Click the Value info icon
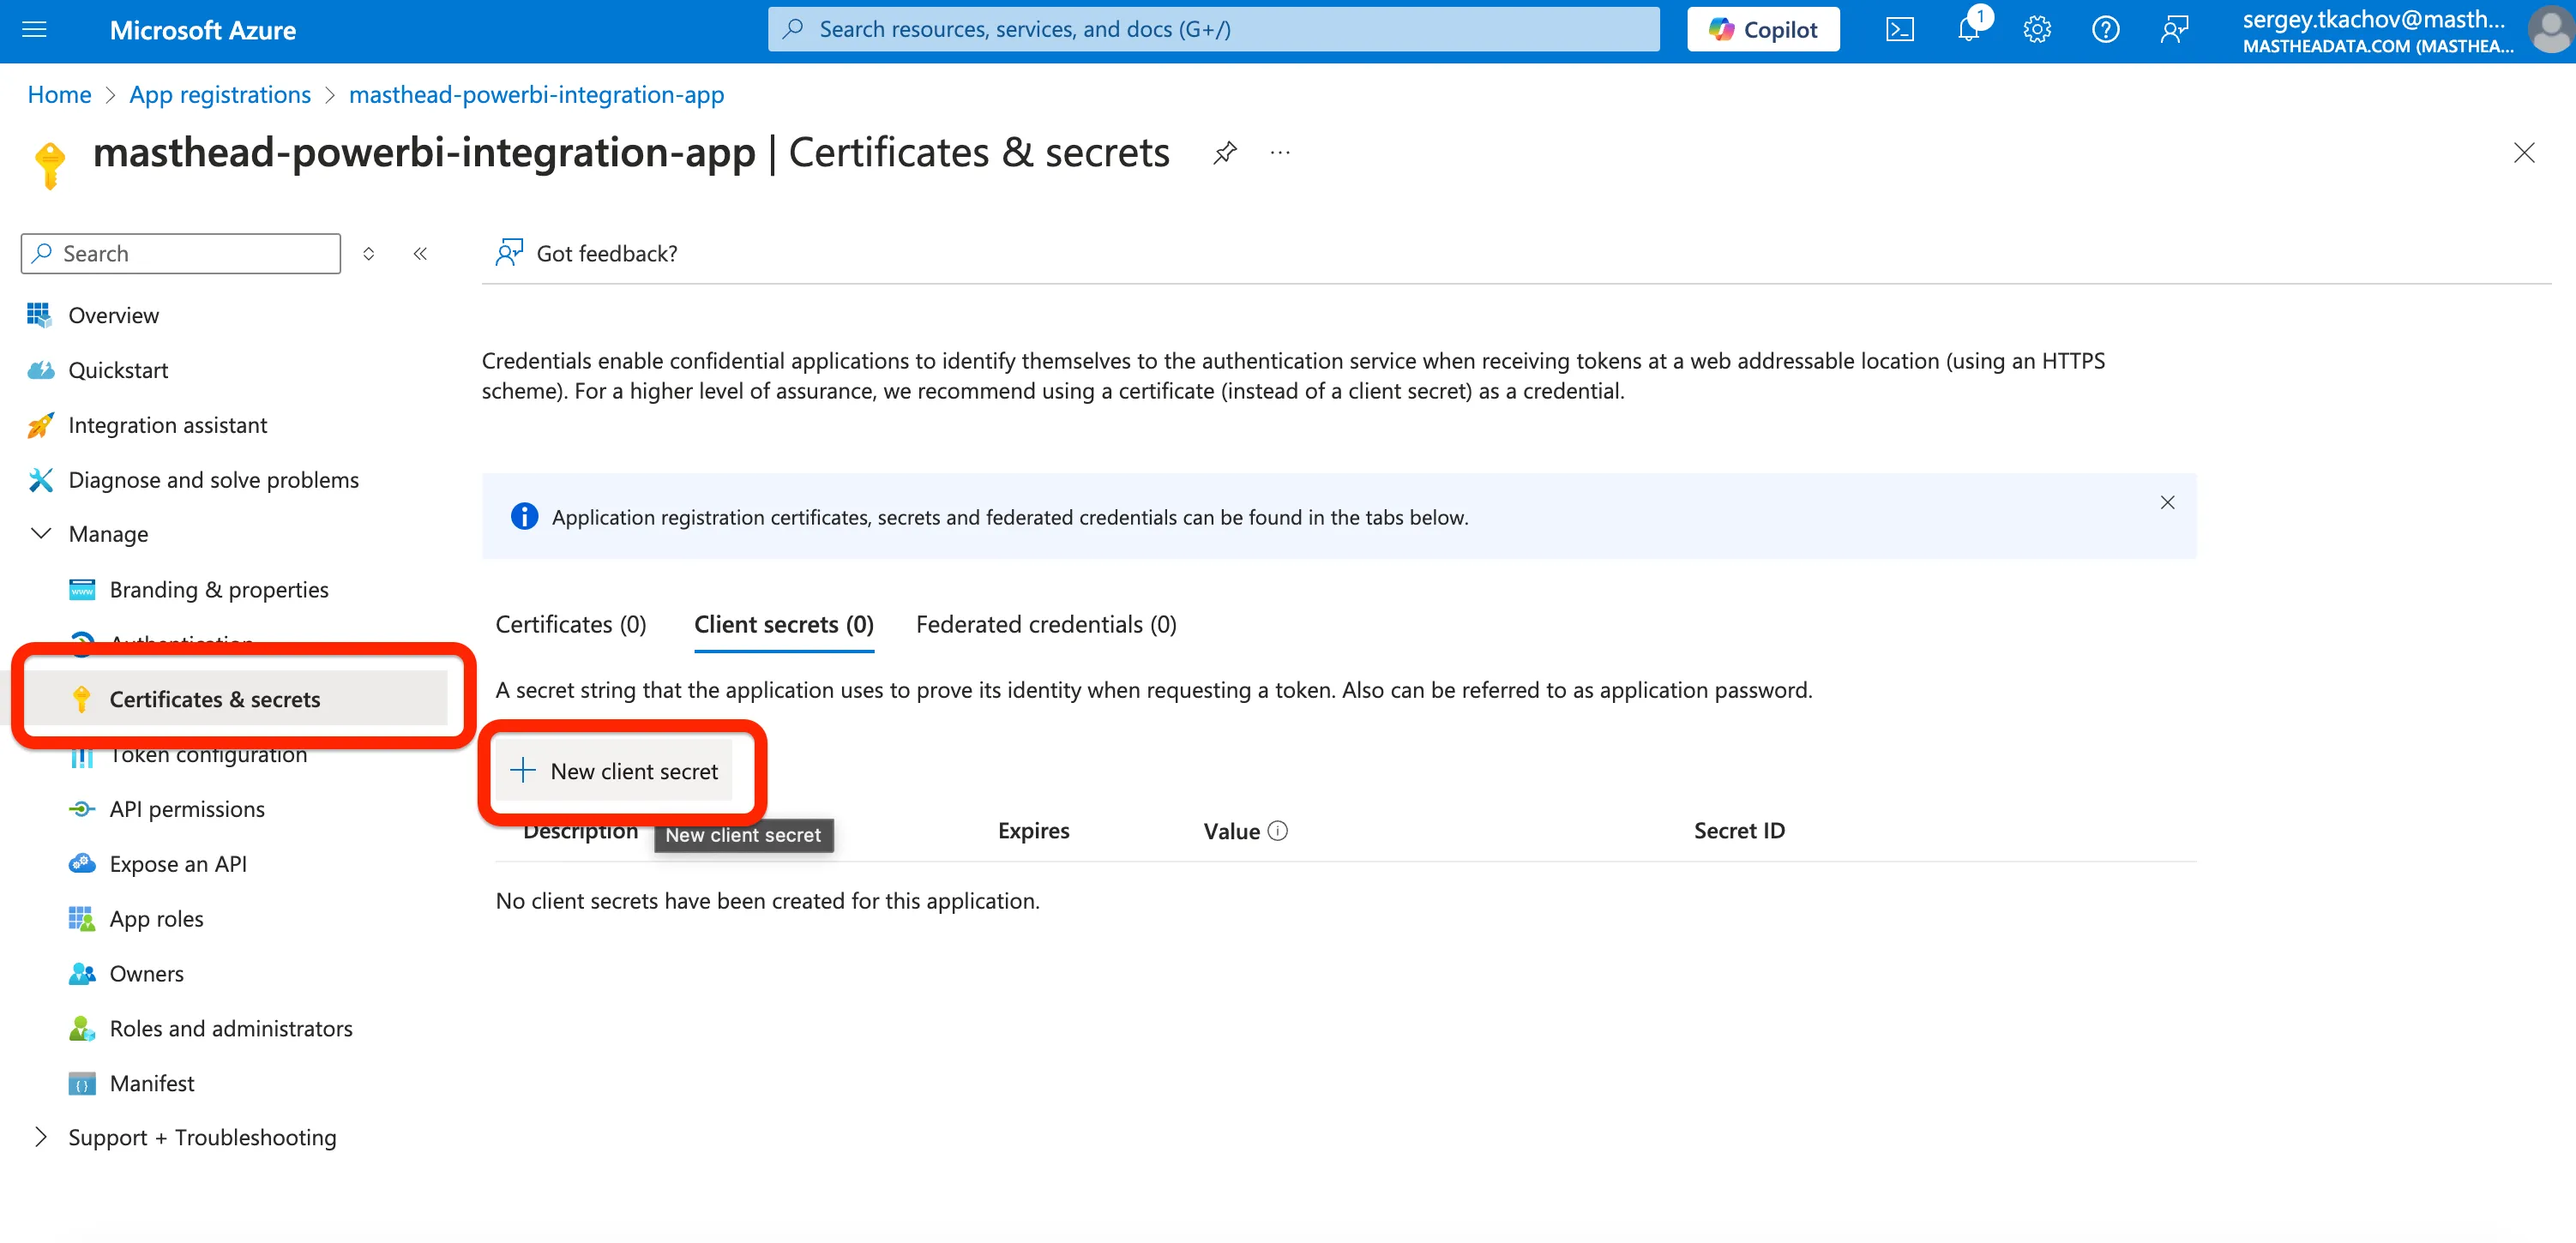The height and width of the screenshot is (1243, 2576). (1278, 831)
